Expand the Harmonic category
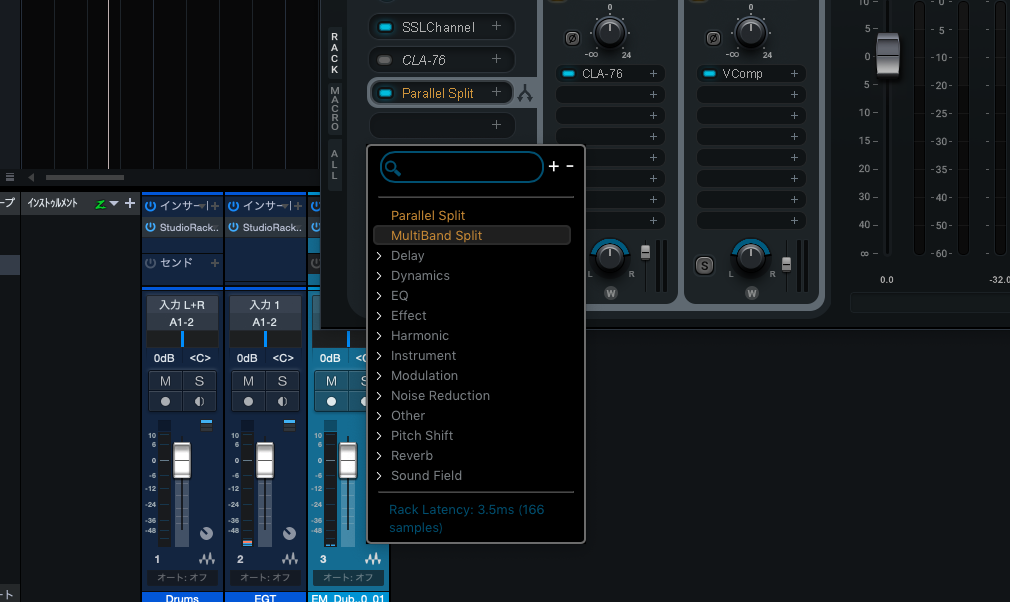 pyautogui.click(x=379, y=335)
